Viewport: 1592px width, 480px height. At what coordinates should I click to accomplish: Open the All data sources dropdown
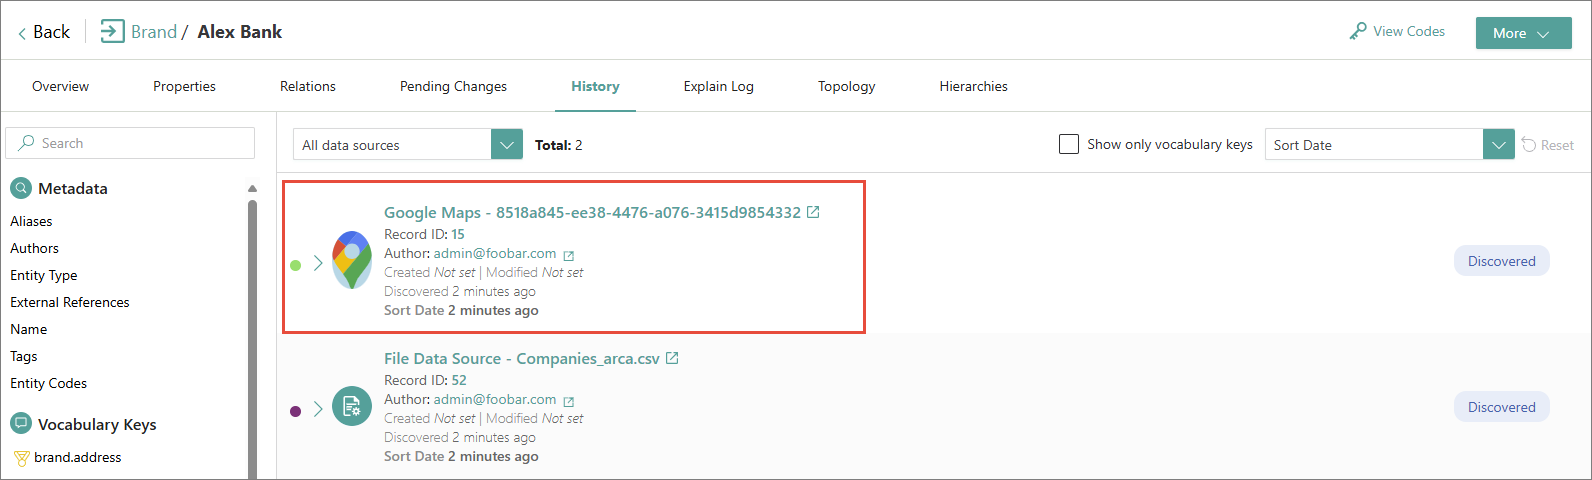point(408,144)
